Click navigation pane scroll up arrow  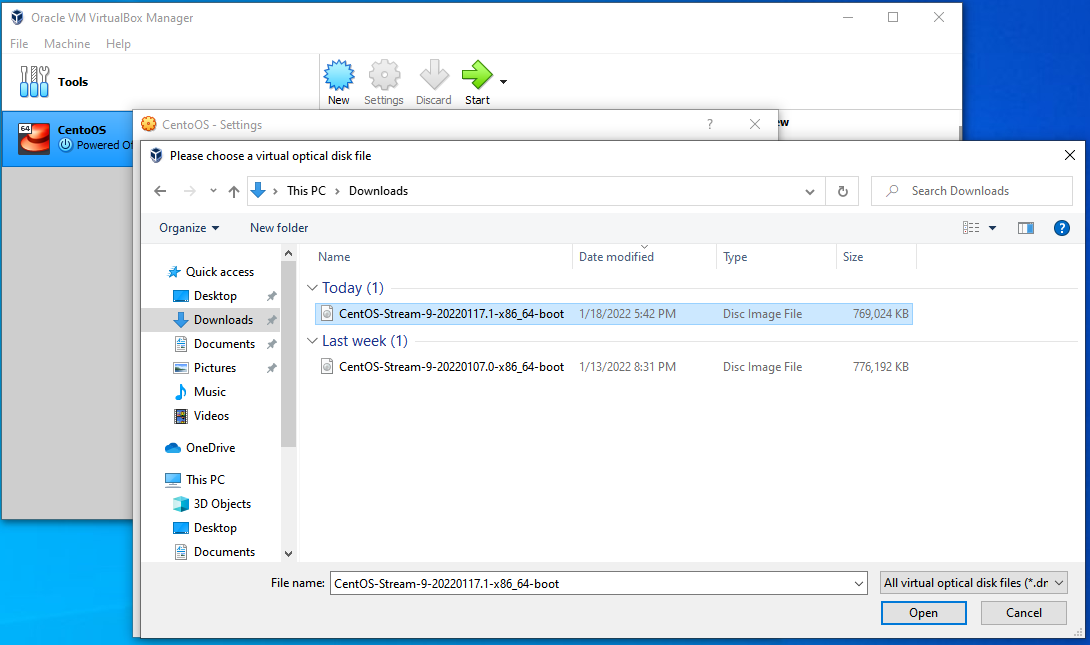tap(288, 254)
